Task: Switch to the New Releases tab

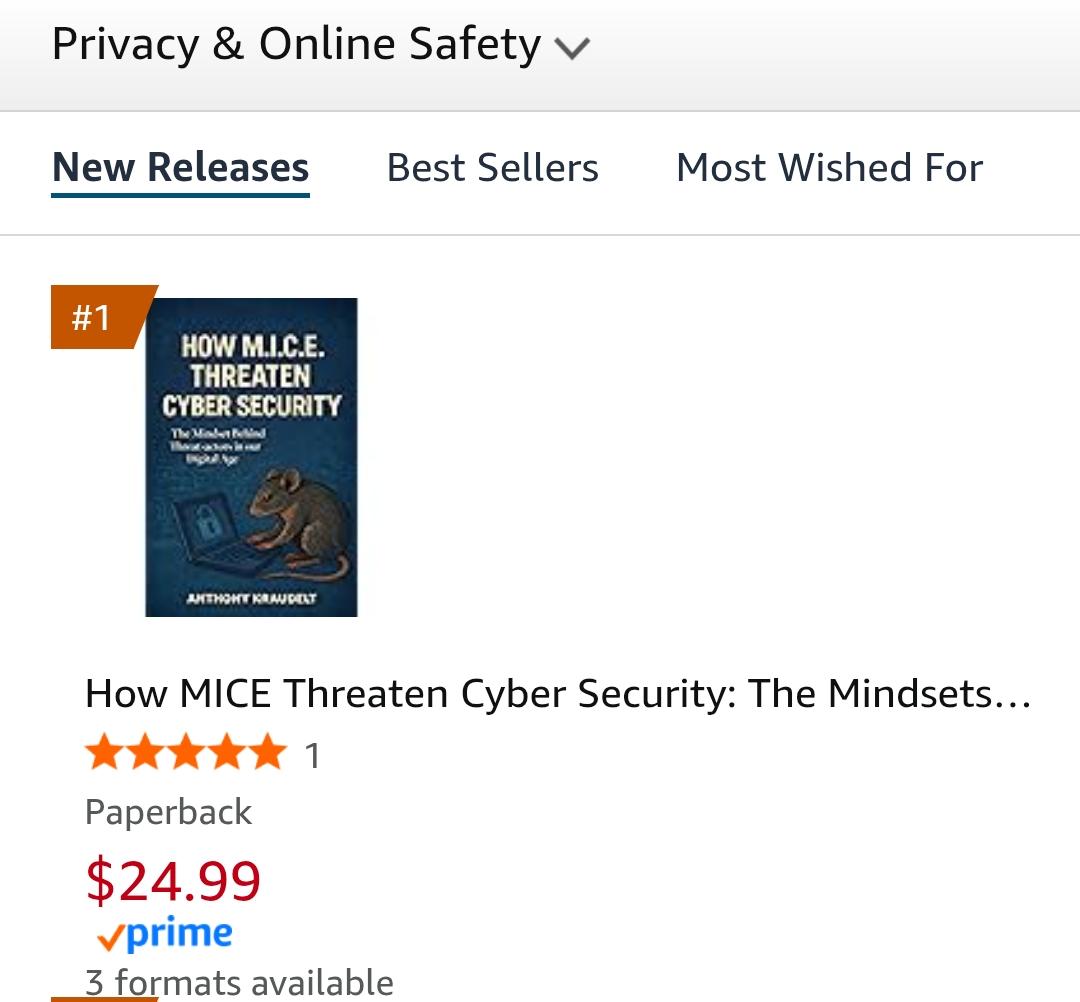Action: point(181,168)
